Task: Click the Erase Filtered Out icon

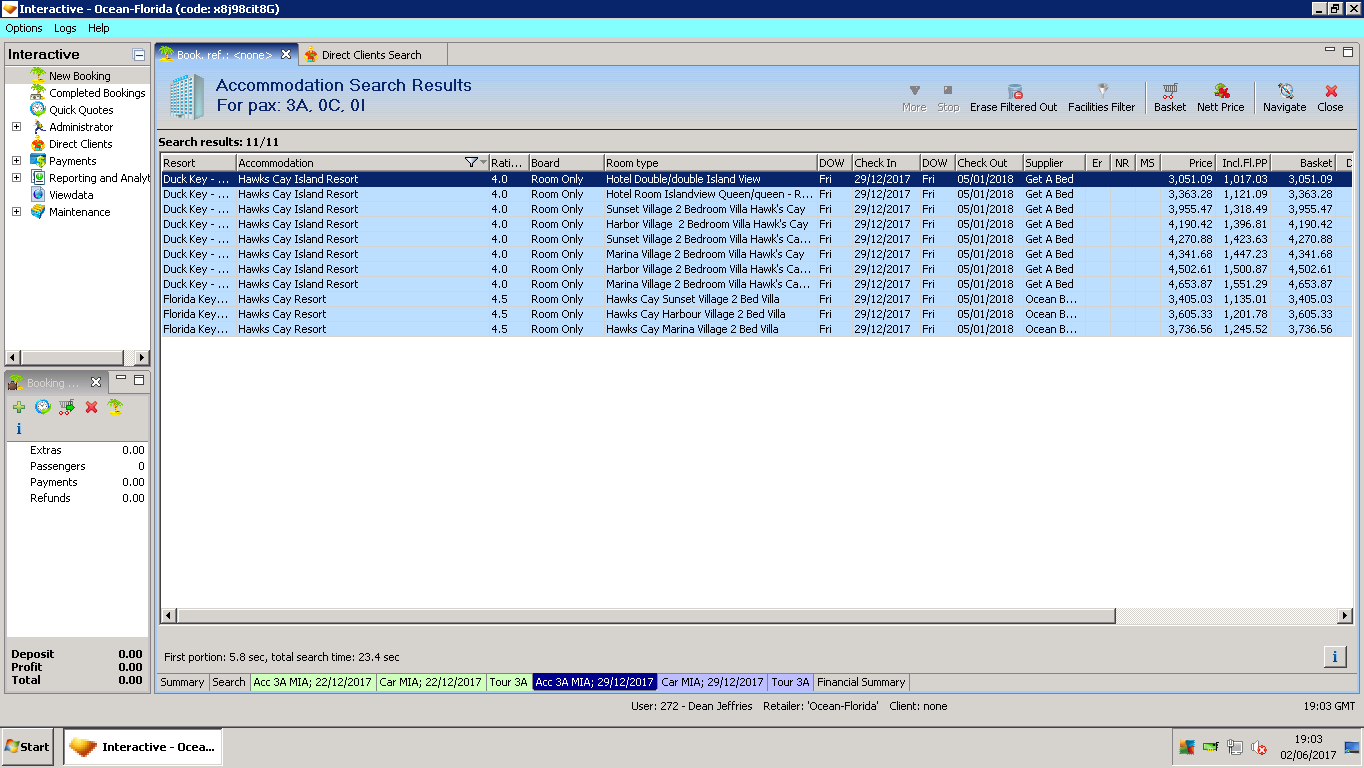Action: click(x=1013, y=92)
